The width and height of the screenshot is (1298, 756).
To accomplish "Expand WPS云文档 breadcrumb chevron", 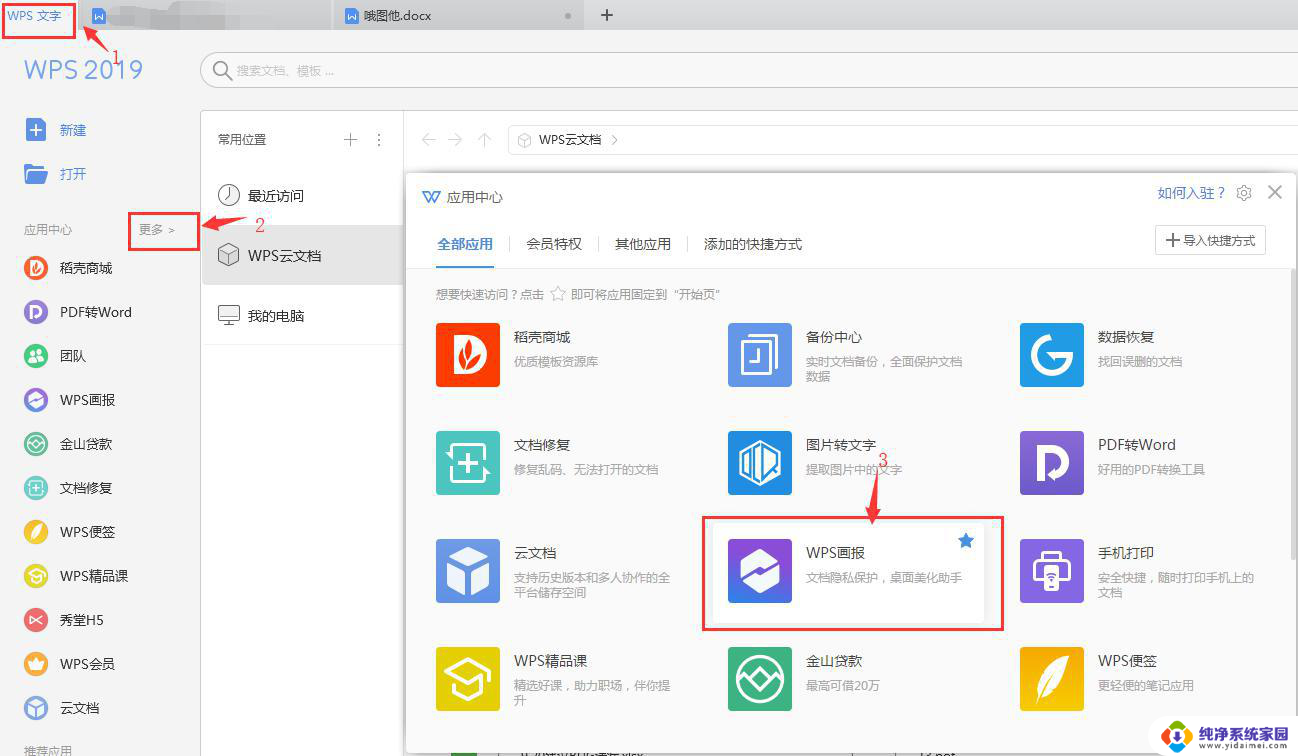I will tap(614, 140).
